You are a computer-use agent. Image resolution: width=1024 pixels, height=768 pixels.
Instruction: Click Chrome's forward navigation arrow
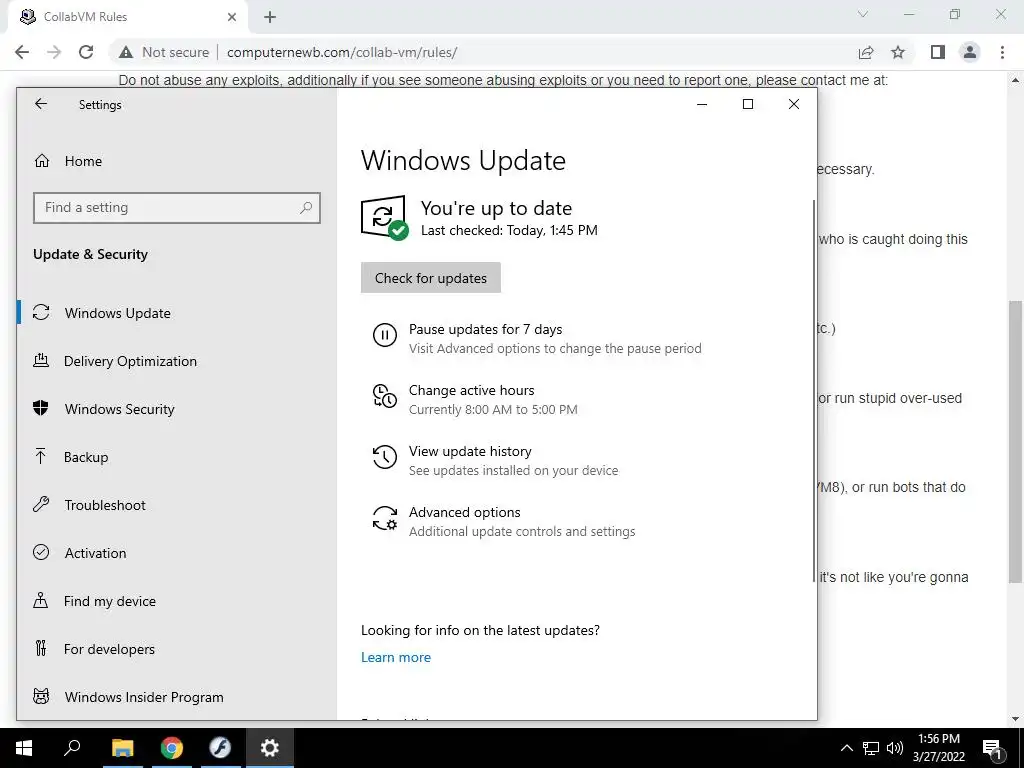[54, 52]
